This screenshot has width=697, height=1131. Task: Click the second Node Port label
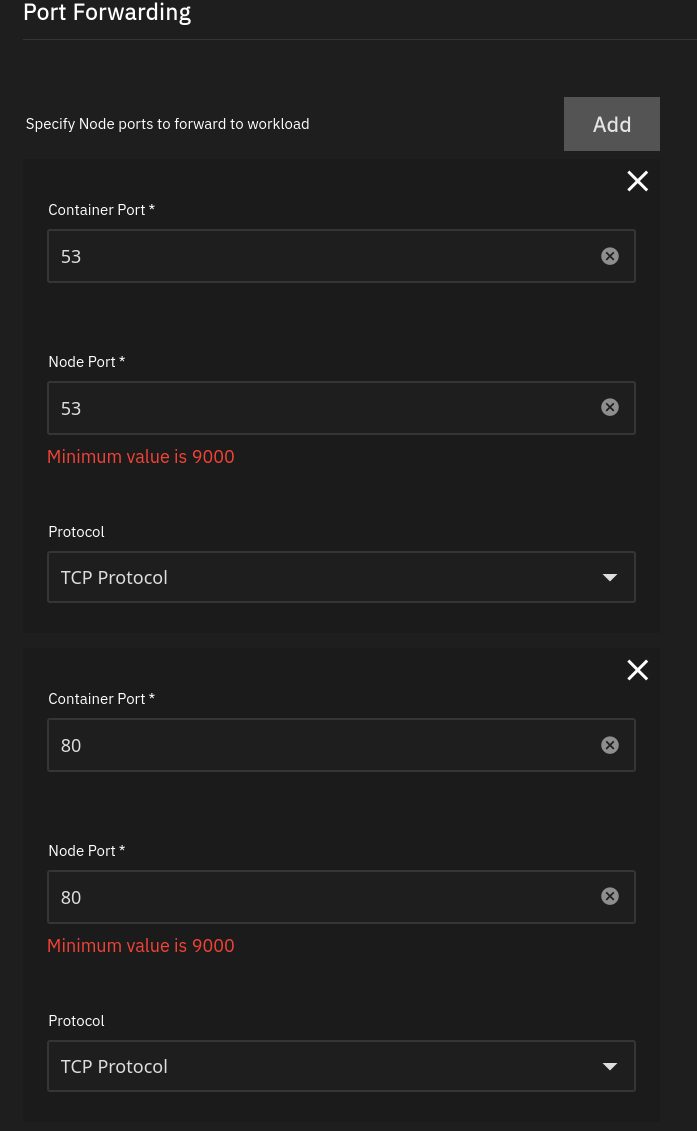87,851
